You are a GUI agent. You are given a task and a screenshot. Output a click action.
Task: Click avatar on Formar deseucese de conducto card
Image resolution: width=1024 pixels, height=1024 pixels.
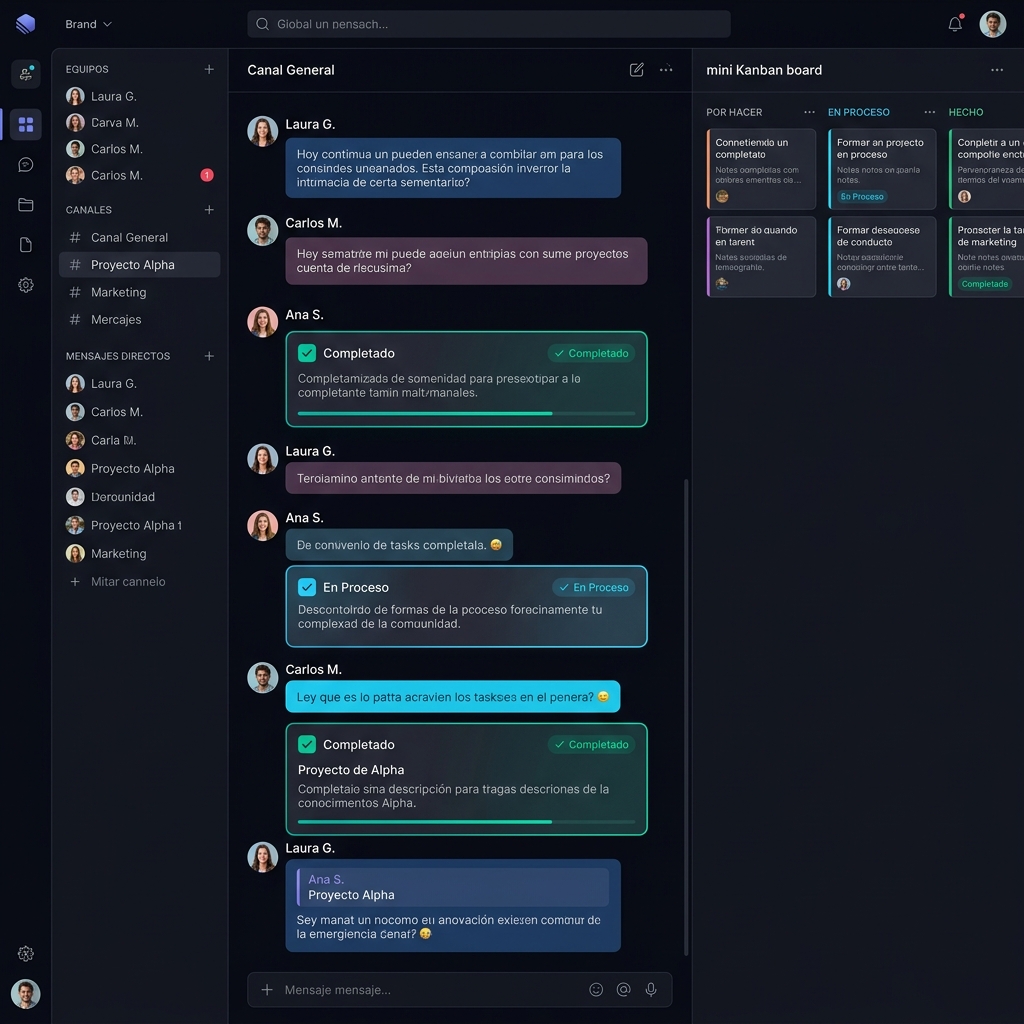point(844,284)
